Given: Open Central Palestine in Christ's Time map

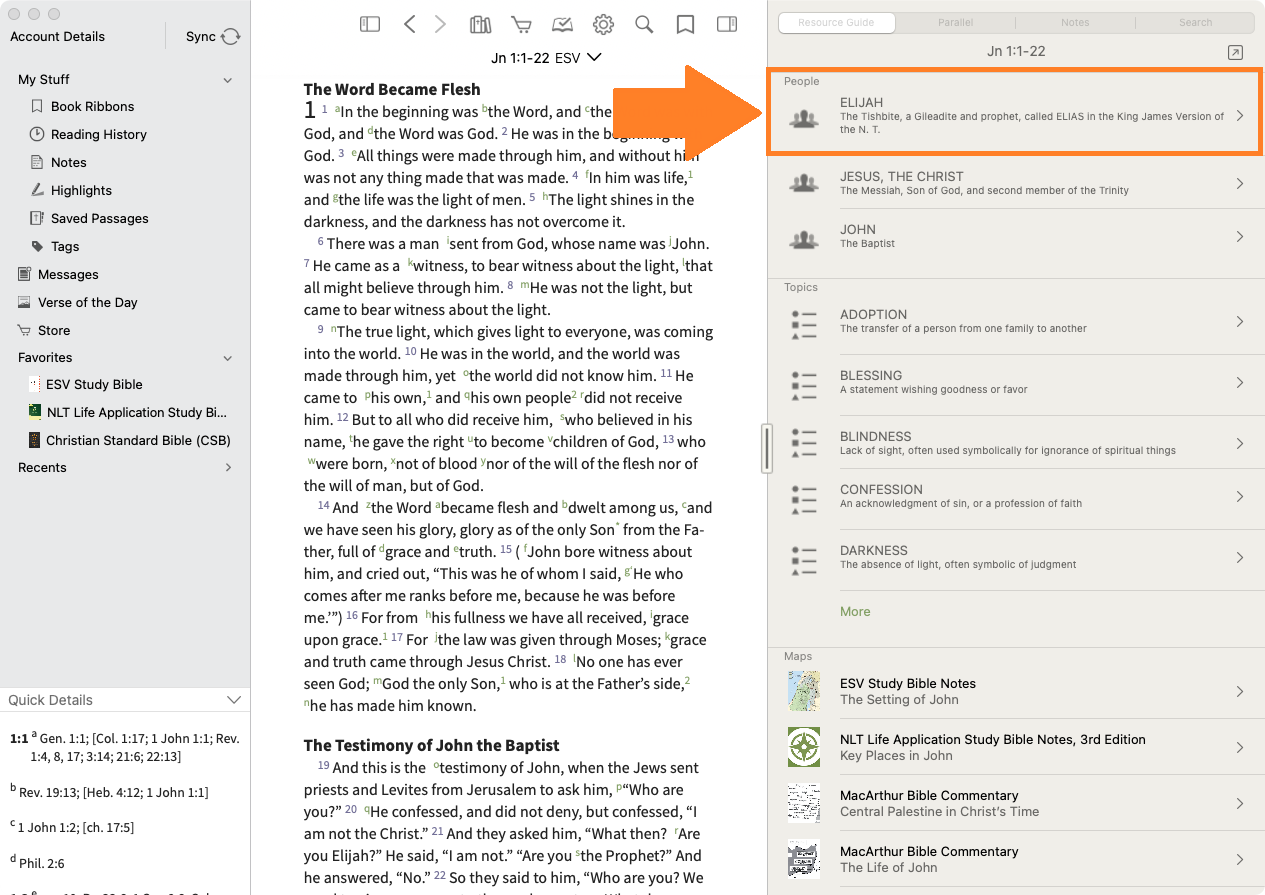Looking at the screenshot, I should [1014, 803].
